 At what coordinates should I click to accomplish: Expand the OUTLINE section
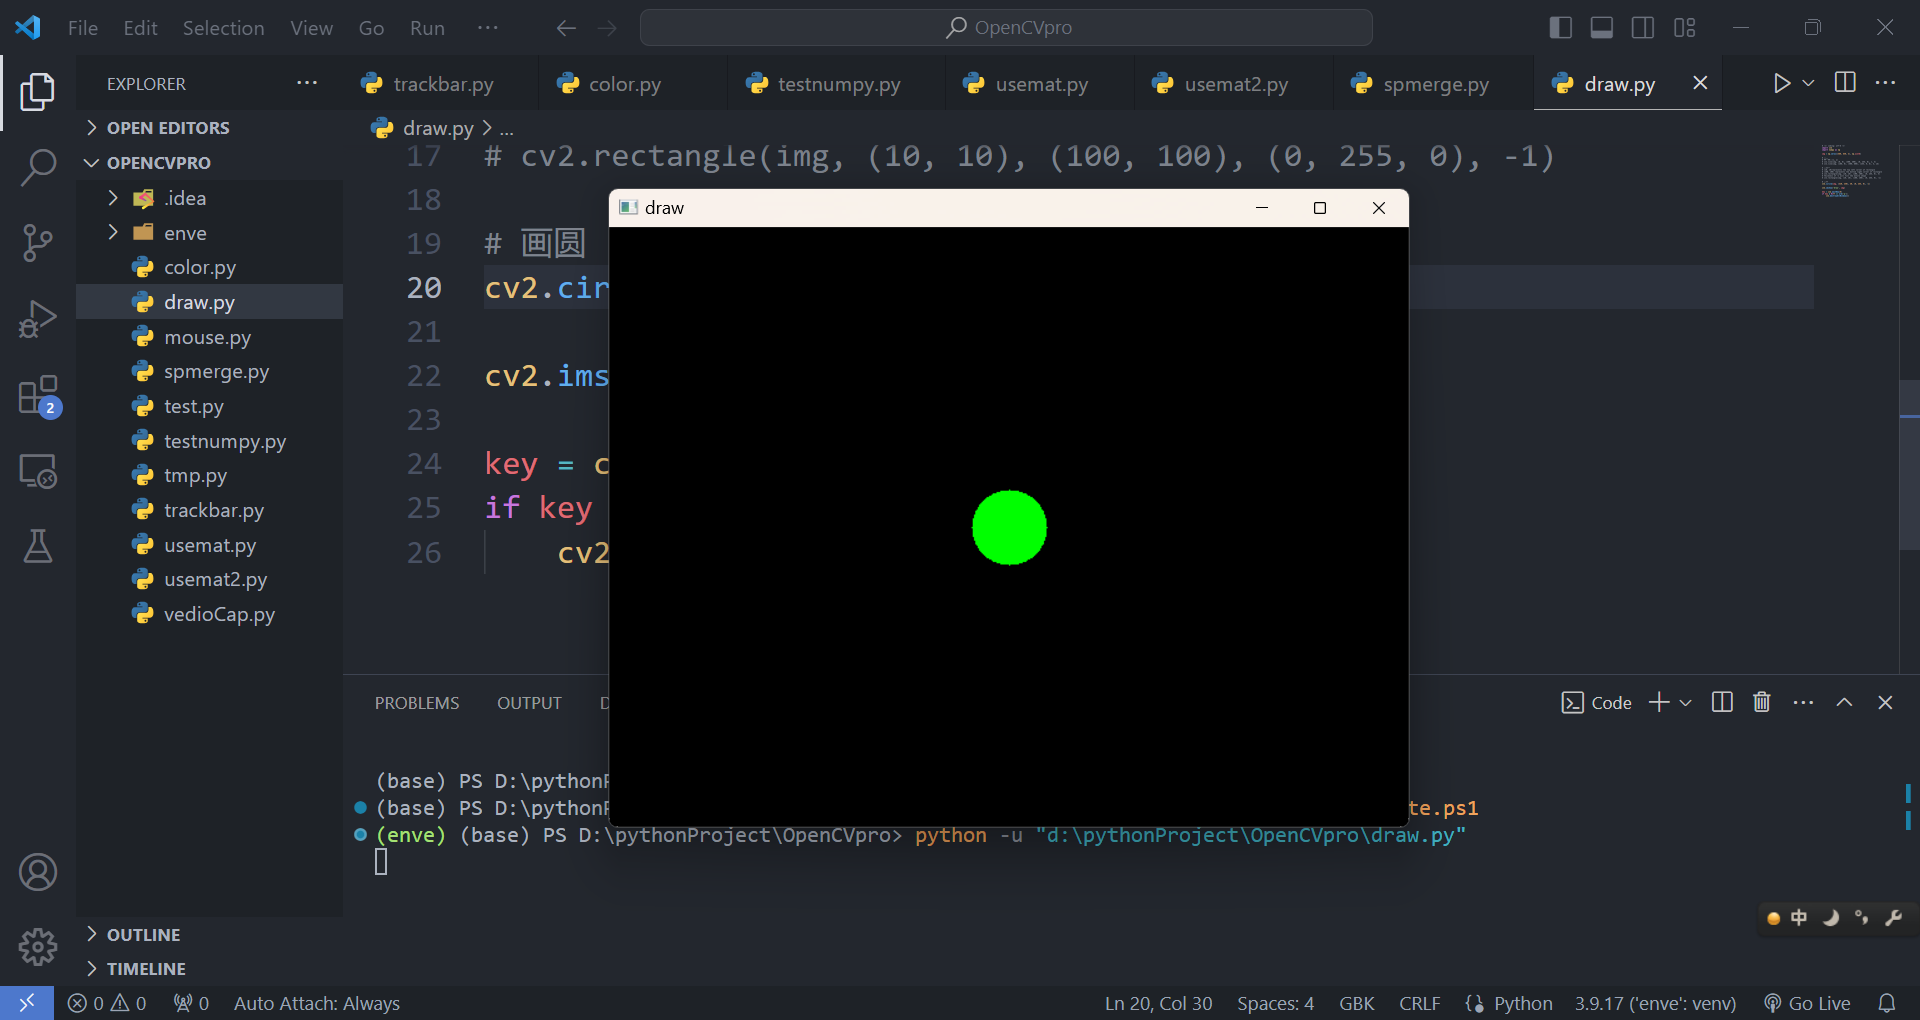(210, 934)
